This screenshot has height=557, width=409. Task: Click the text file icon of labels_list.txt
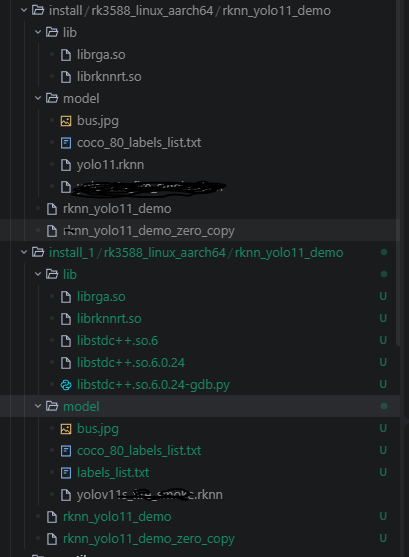pyautogui.click(x=66, y=473)
